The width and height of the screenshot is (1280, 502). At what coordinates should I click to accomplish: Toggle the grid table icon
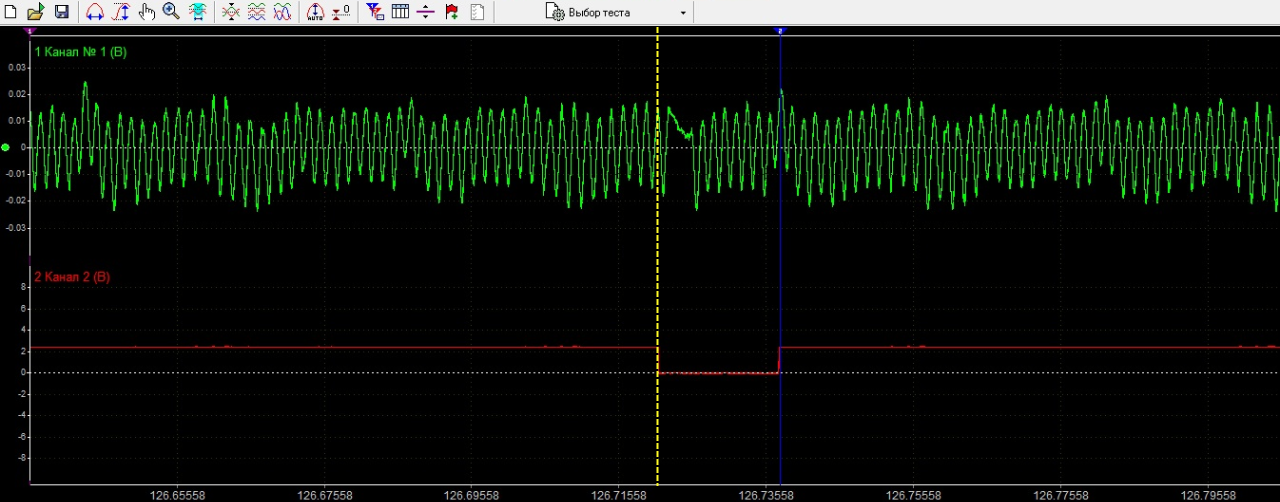coord(400,12)
